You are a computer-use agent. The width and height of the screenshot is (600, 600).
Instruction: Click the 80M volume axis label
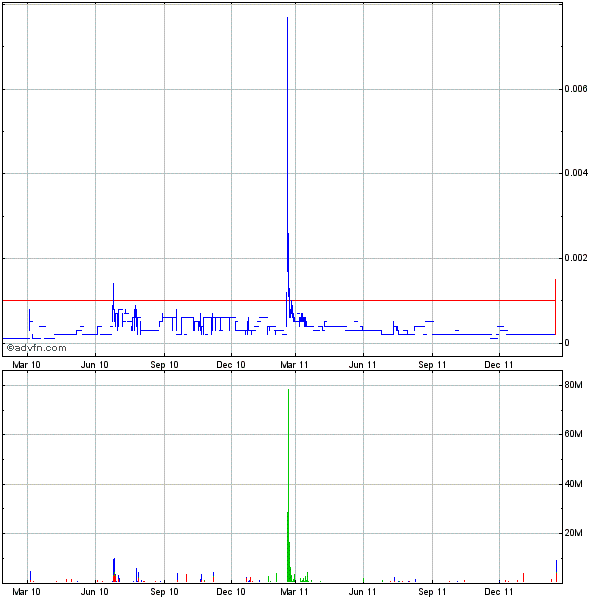[x=573, y=385]
